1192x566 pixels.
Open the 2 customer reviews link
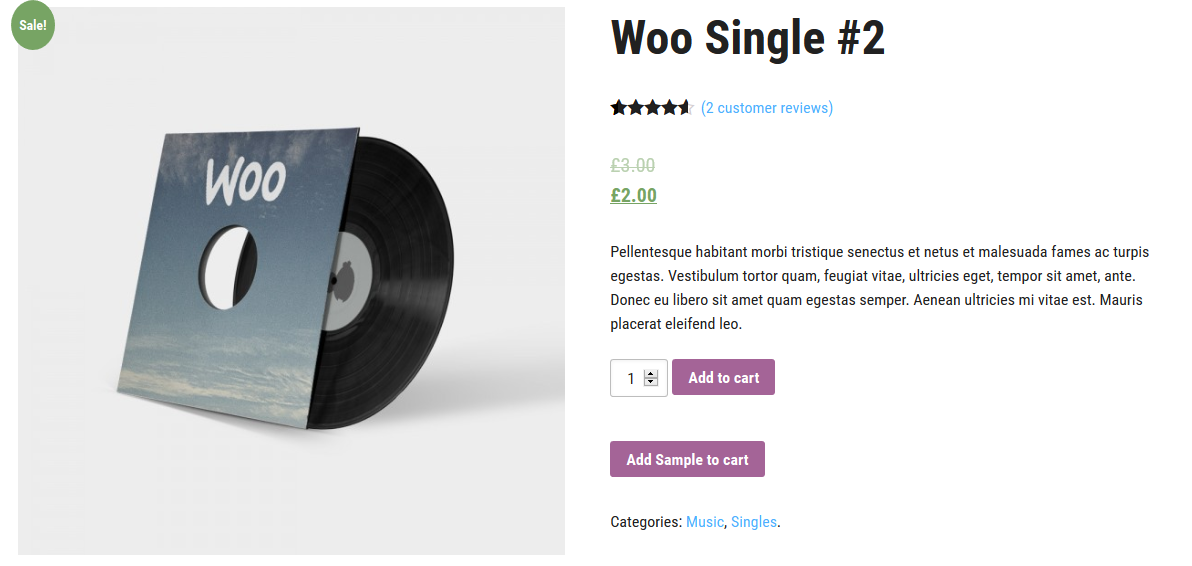[767, 108]
